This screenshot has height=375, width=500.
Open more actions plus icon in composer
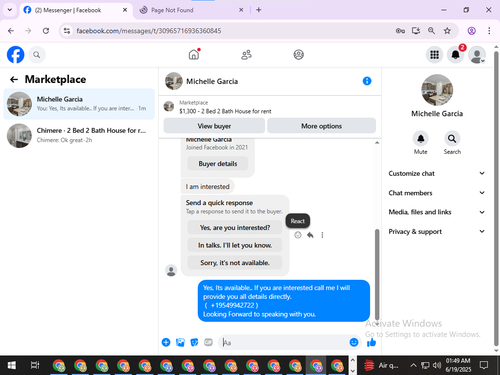166,342
